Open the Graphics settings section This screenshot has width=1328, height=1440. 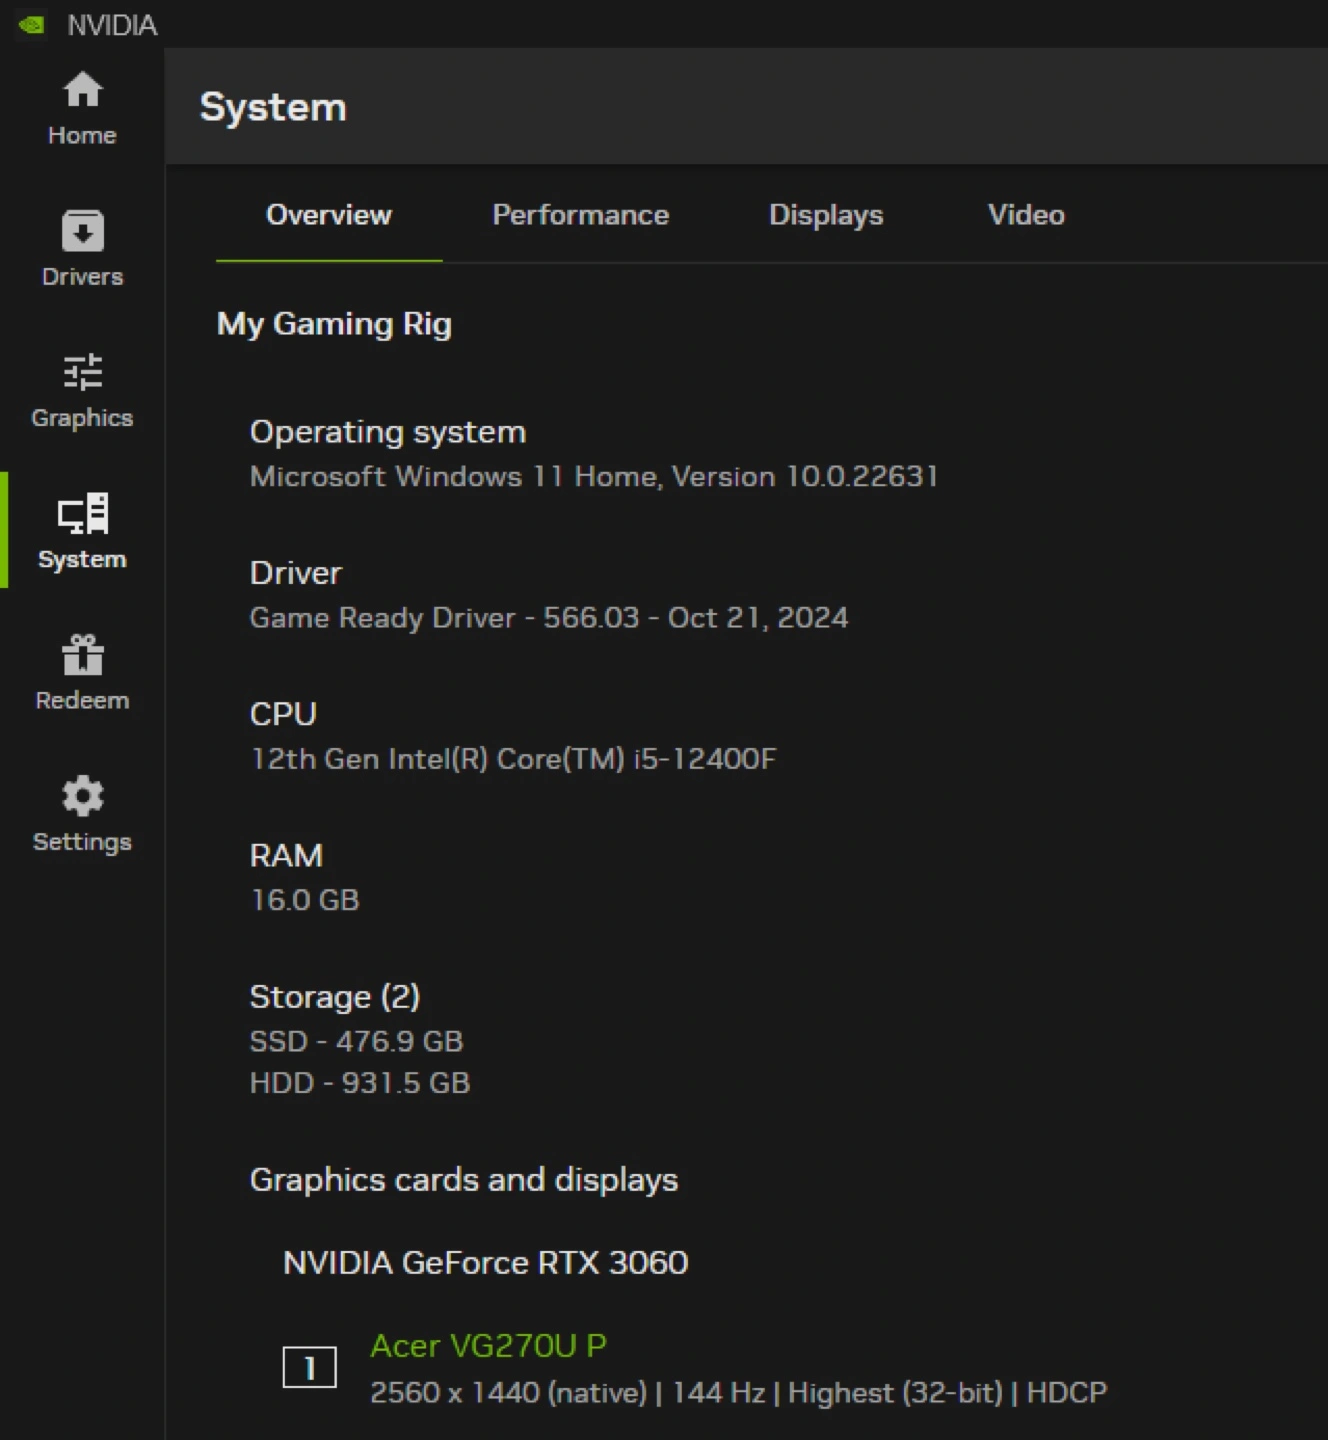[82, 390]
